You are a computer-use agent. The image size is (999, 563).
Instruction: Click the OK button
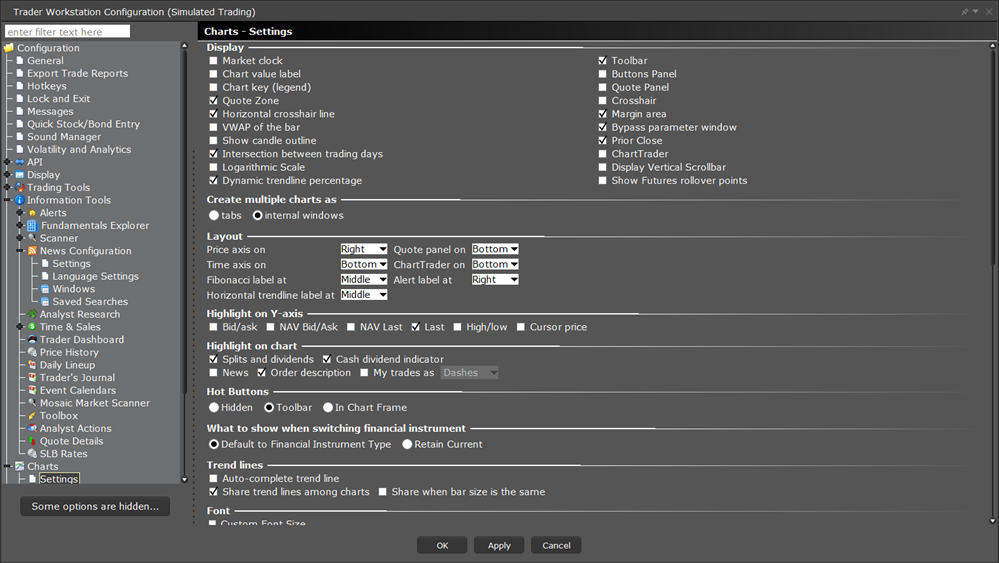[x=442, y=545]
